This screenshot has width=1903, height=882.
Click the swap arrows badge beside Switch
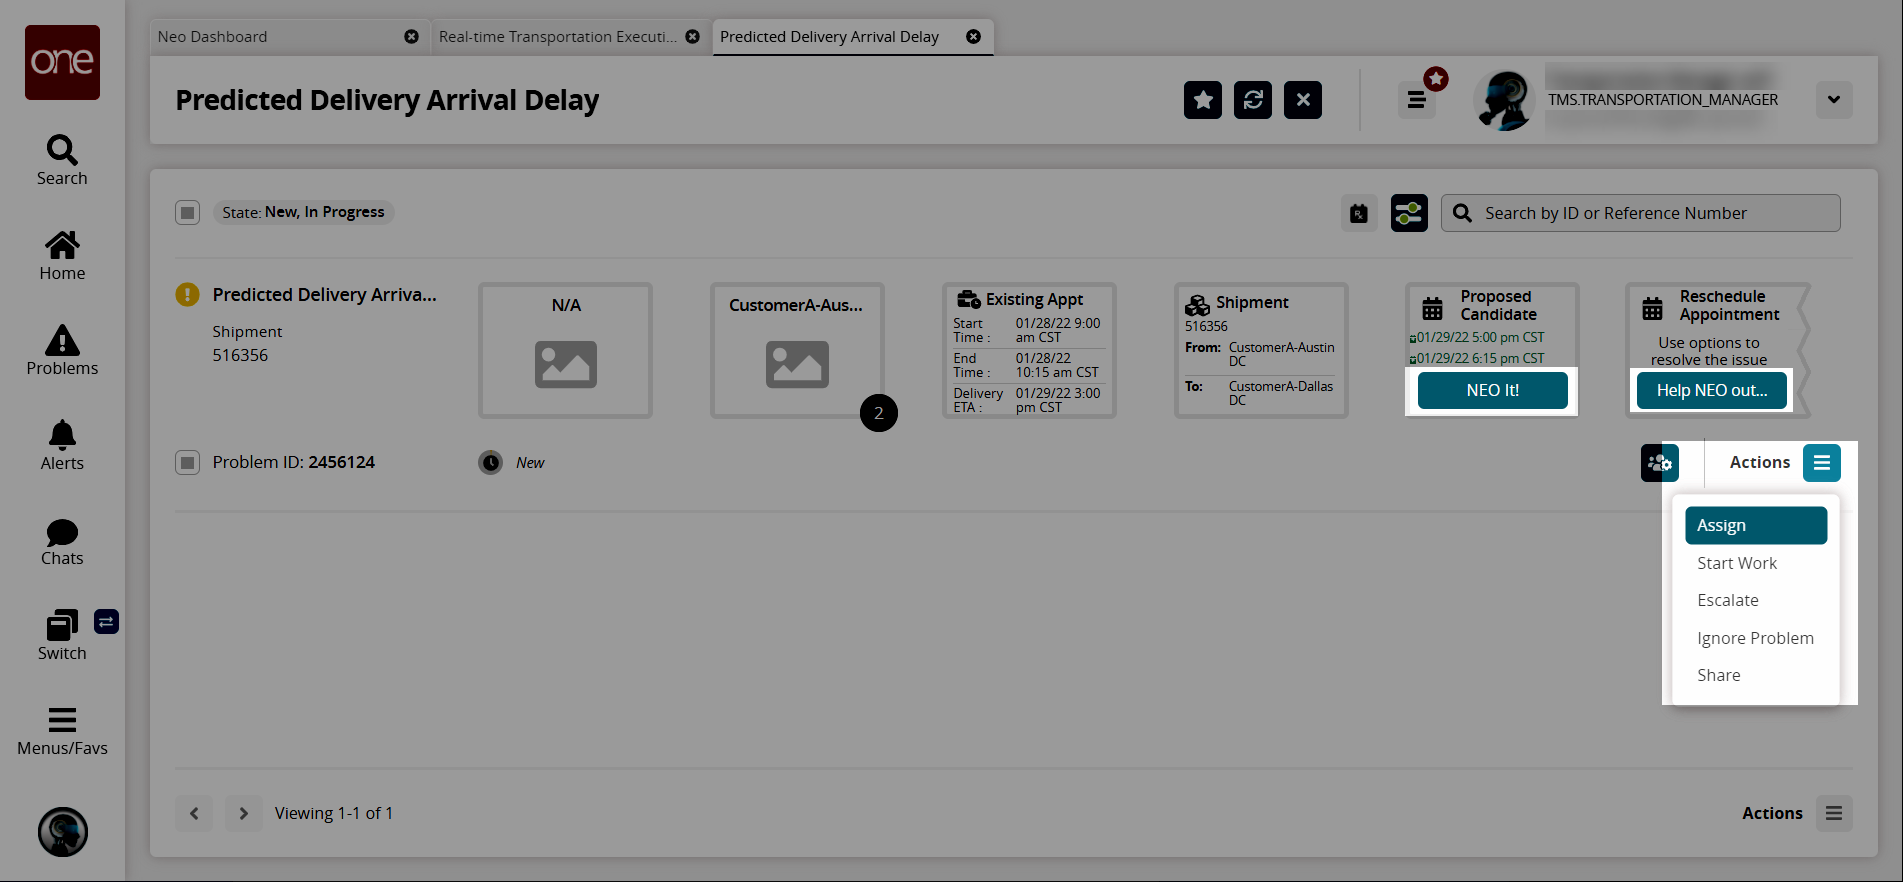(x=107, y=622)
